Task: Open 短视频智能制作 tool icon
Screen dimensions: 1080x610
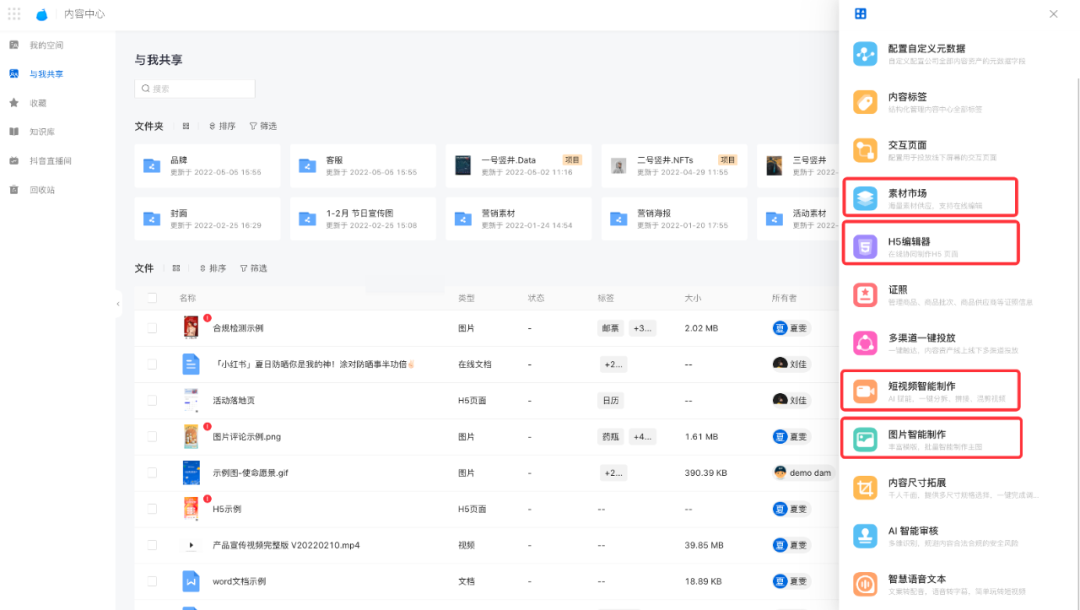Action: [865, 391]
